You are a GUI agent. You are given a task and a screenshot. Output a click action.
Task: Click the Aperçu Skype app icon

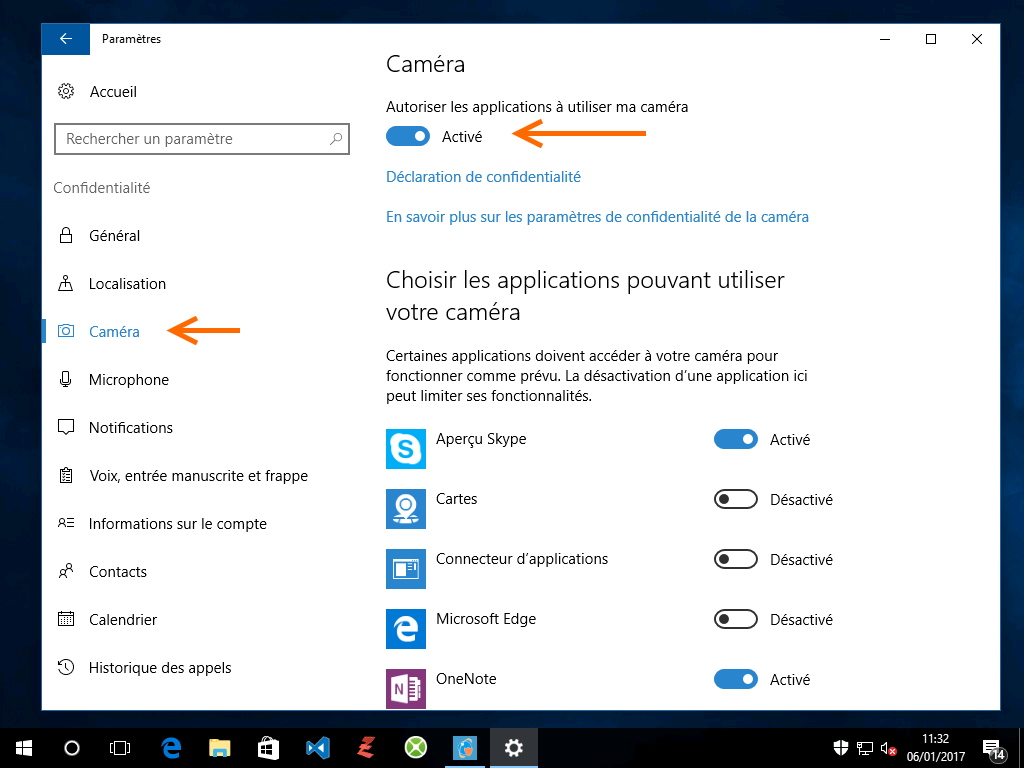406,449
